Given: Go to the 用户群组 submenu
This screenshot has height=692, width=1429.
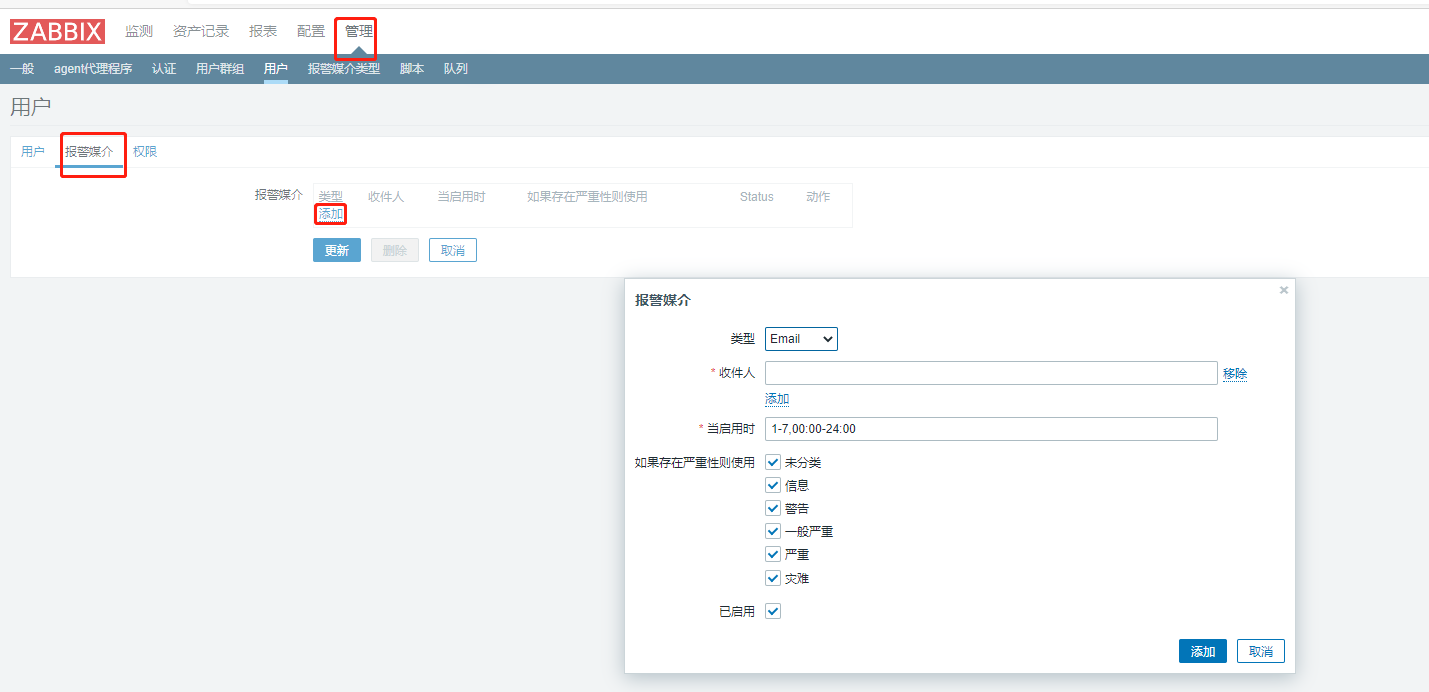Looking at the screenshot, I should (220, 69).
